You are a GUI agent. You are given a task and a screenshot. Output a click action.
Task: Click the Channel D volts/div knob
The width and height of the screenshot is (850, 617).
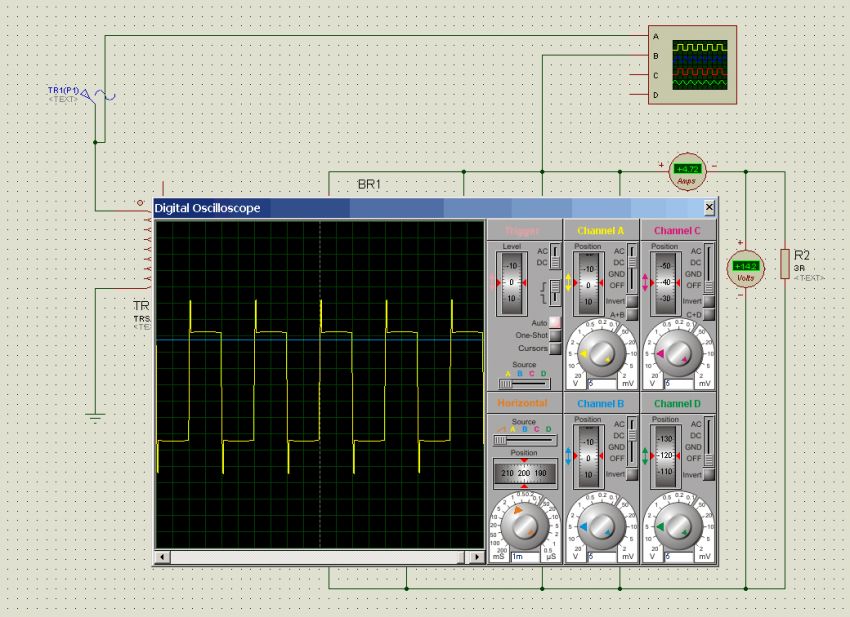click(x=678, y=524)
